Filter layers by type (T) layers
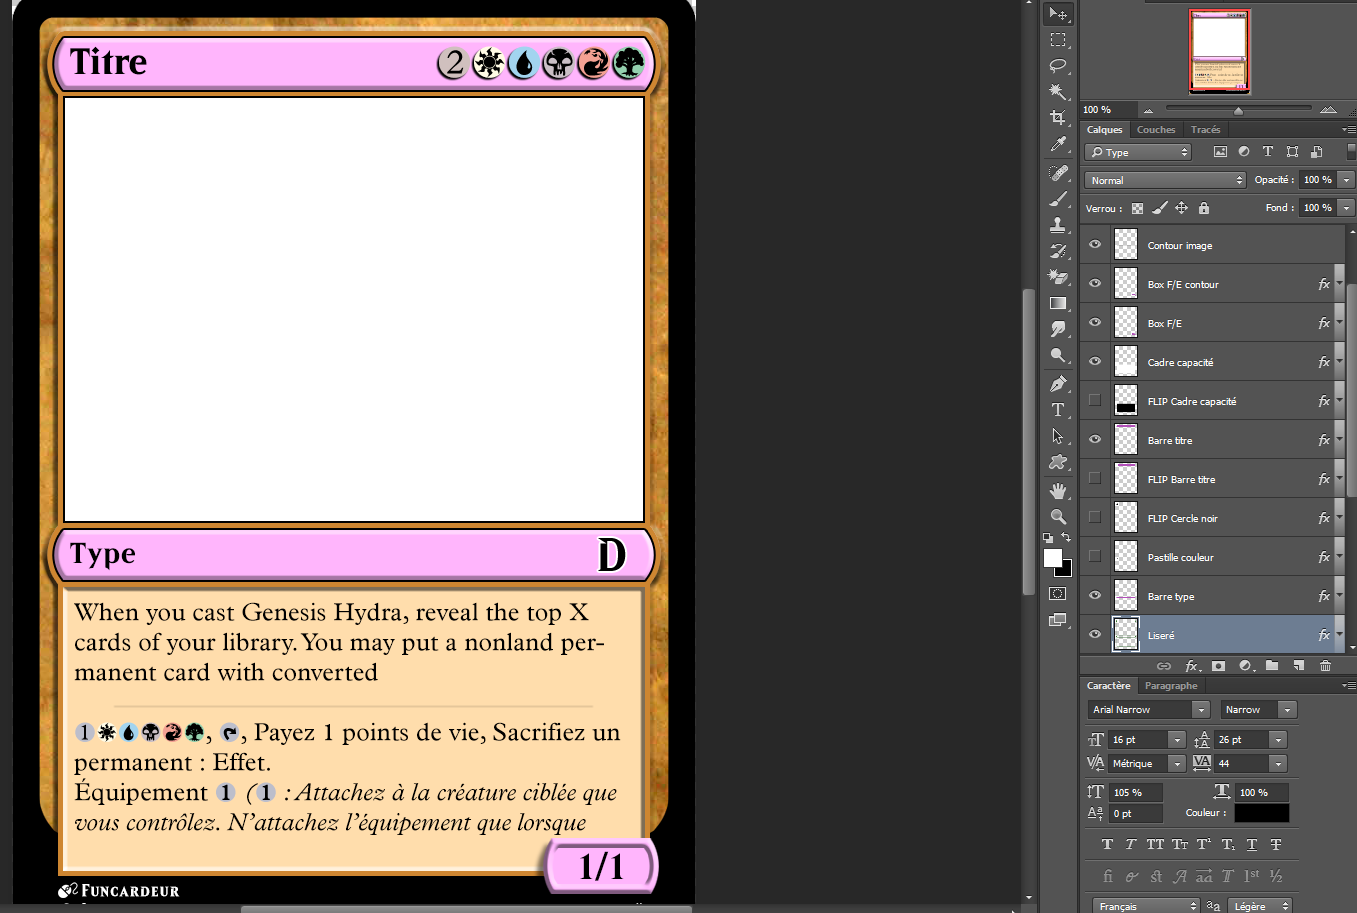The width and height of the screenshot is (1357, 913). click(1268, 152)
